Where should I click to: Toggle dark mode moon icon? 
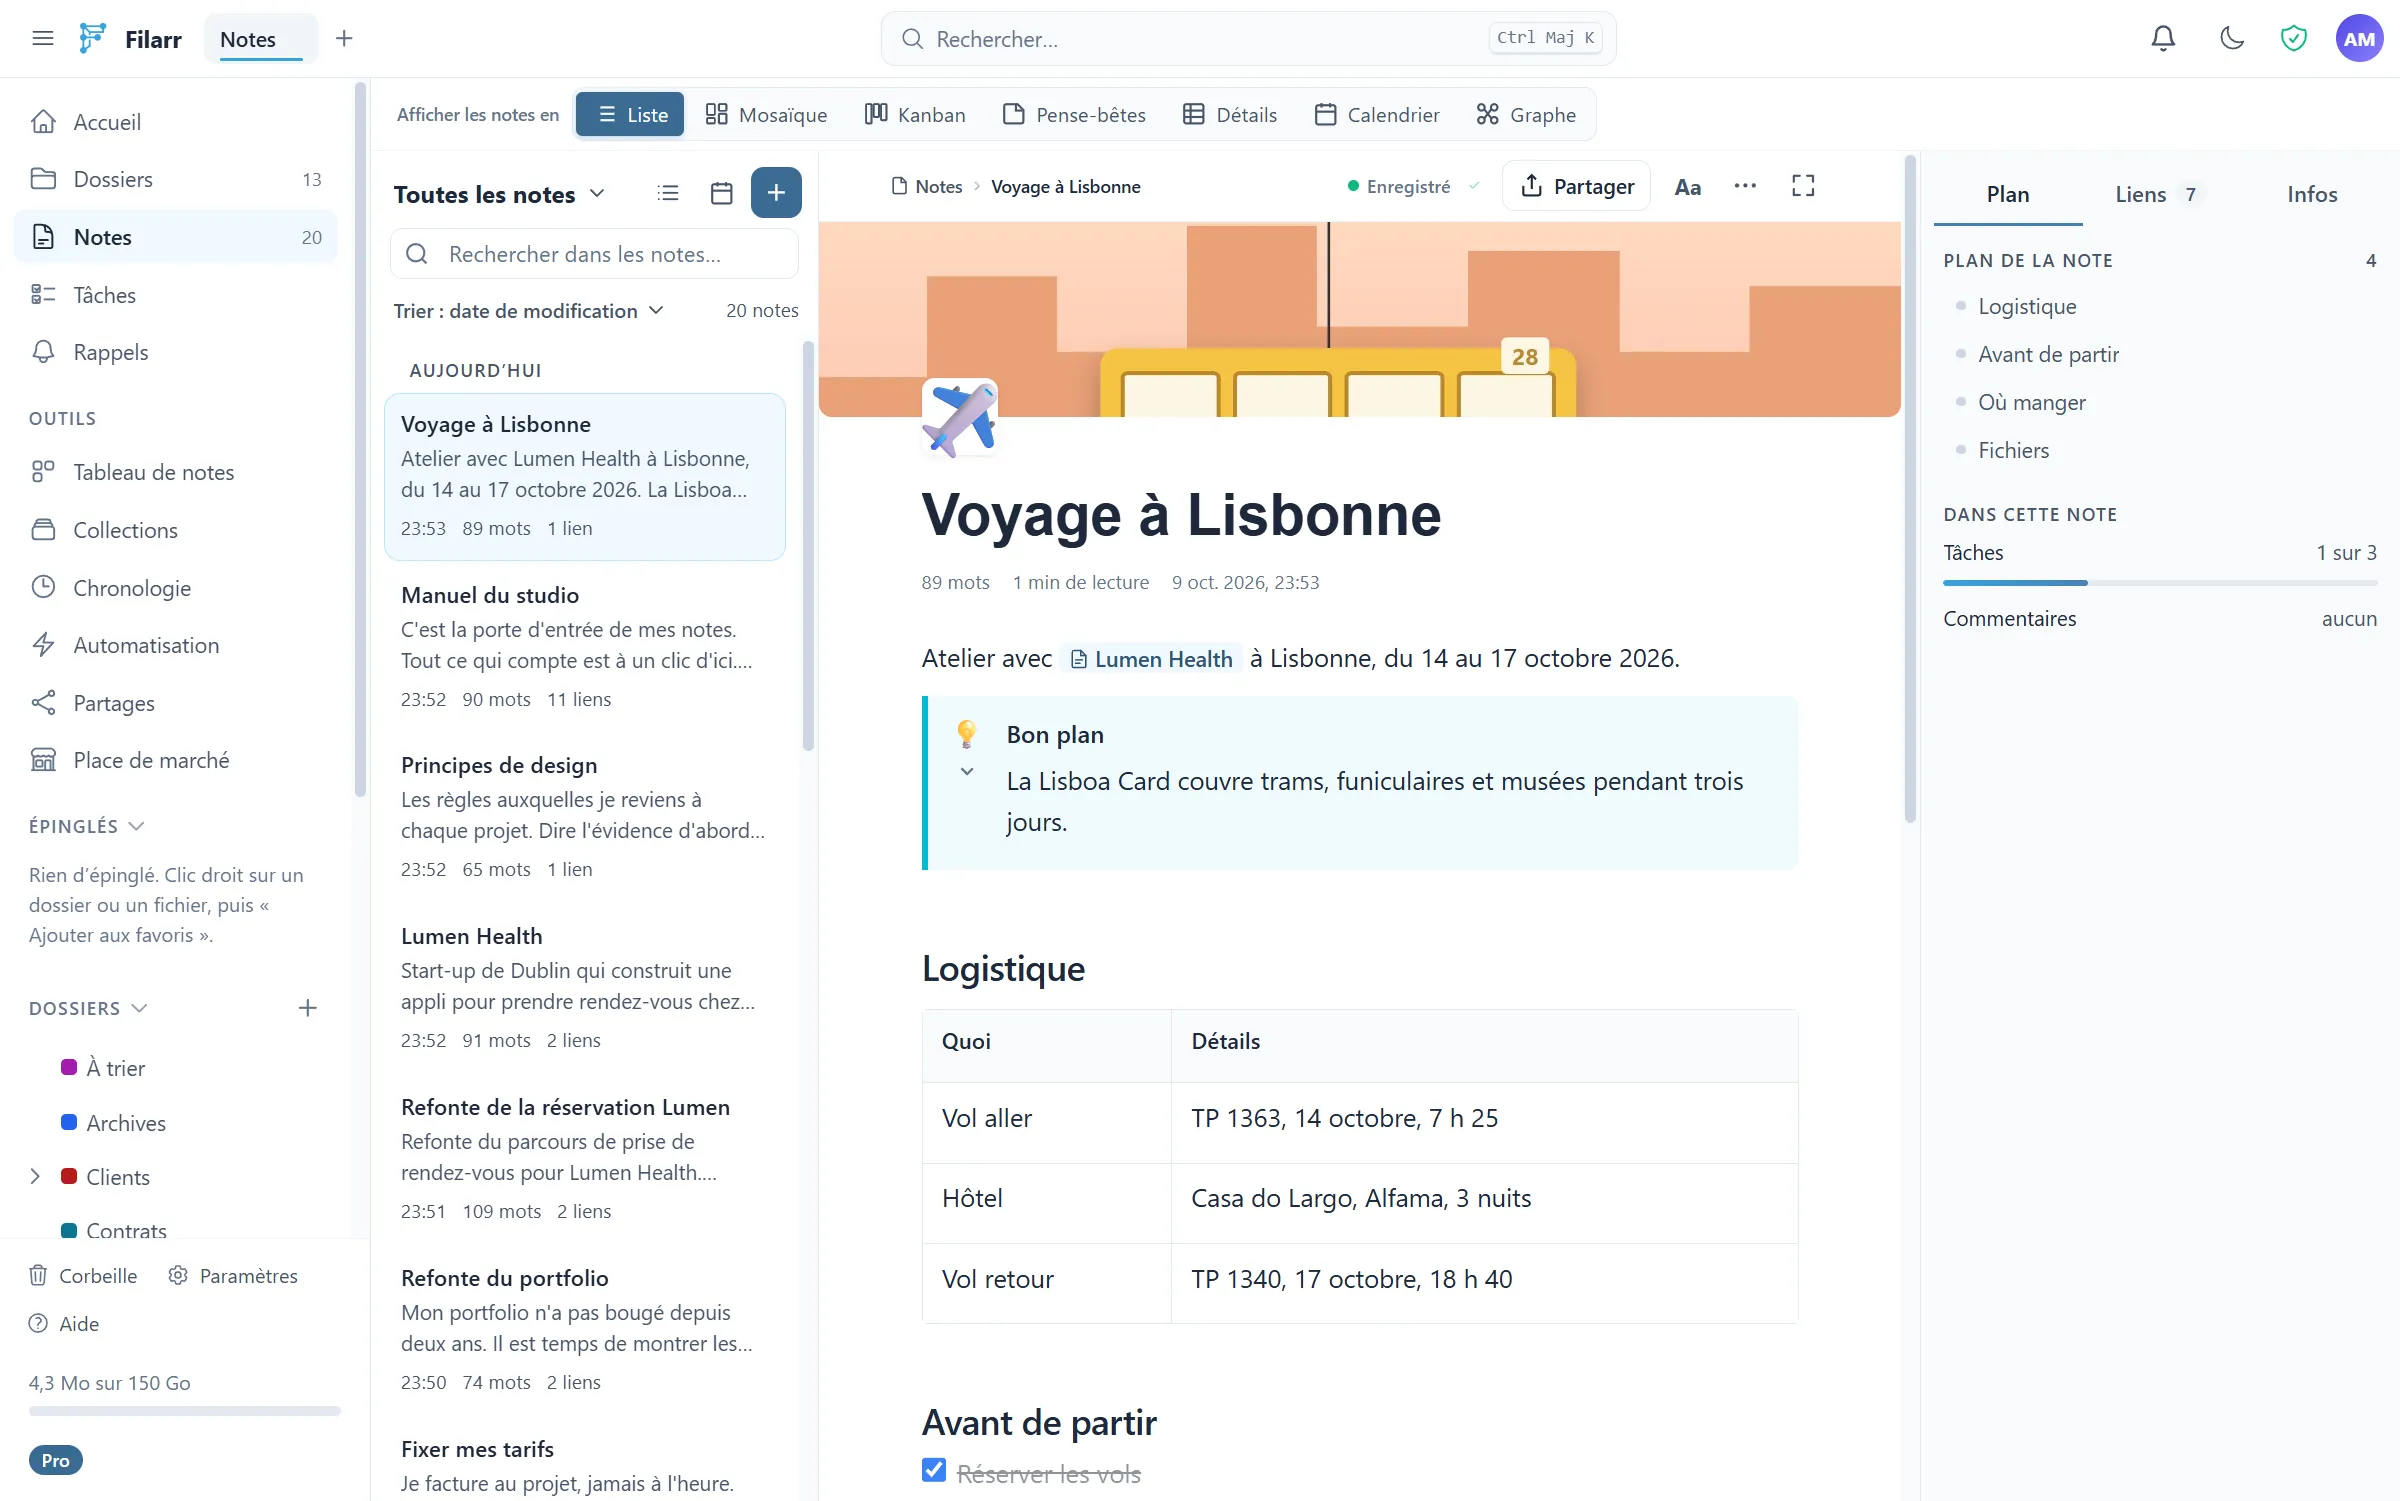tap(2232, 38)
